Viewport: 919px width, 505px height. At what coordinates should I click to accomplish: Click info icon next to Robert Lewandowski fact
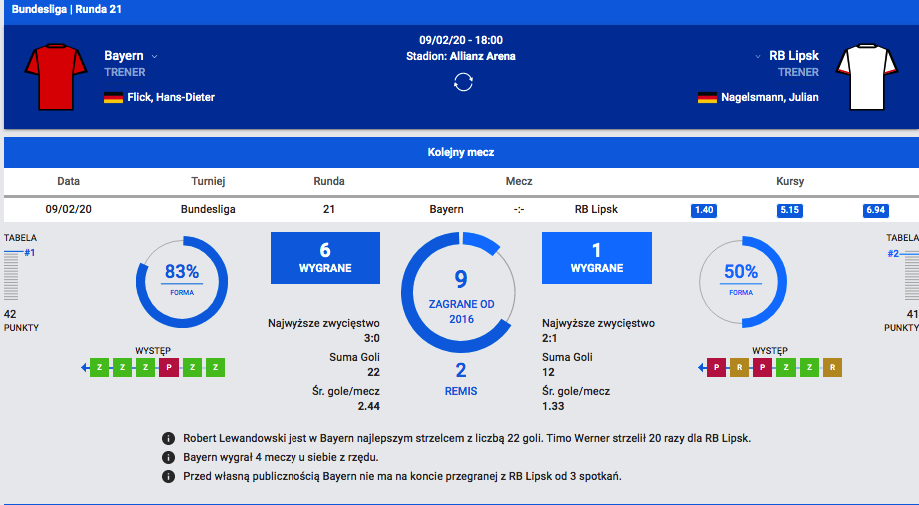point(169,439)
